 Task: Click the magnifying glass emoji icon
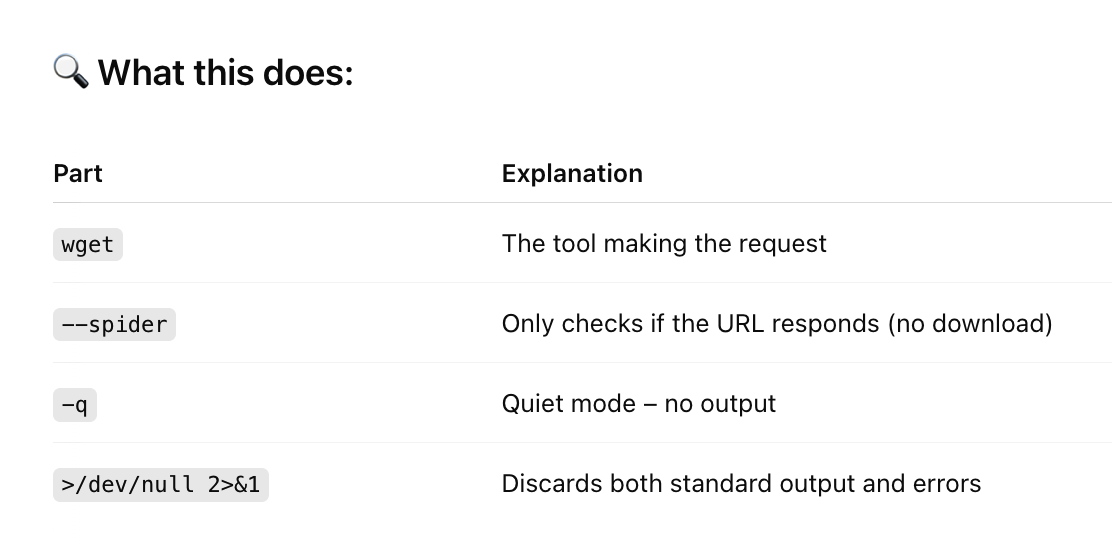71,72
